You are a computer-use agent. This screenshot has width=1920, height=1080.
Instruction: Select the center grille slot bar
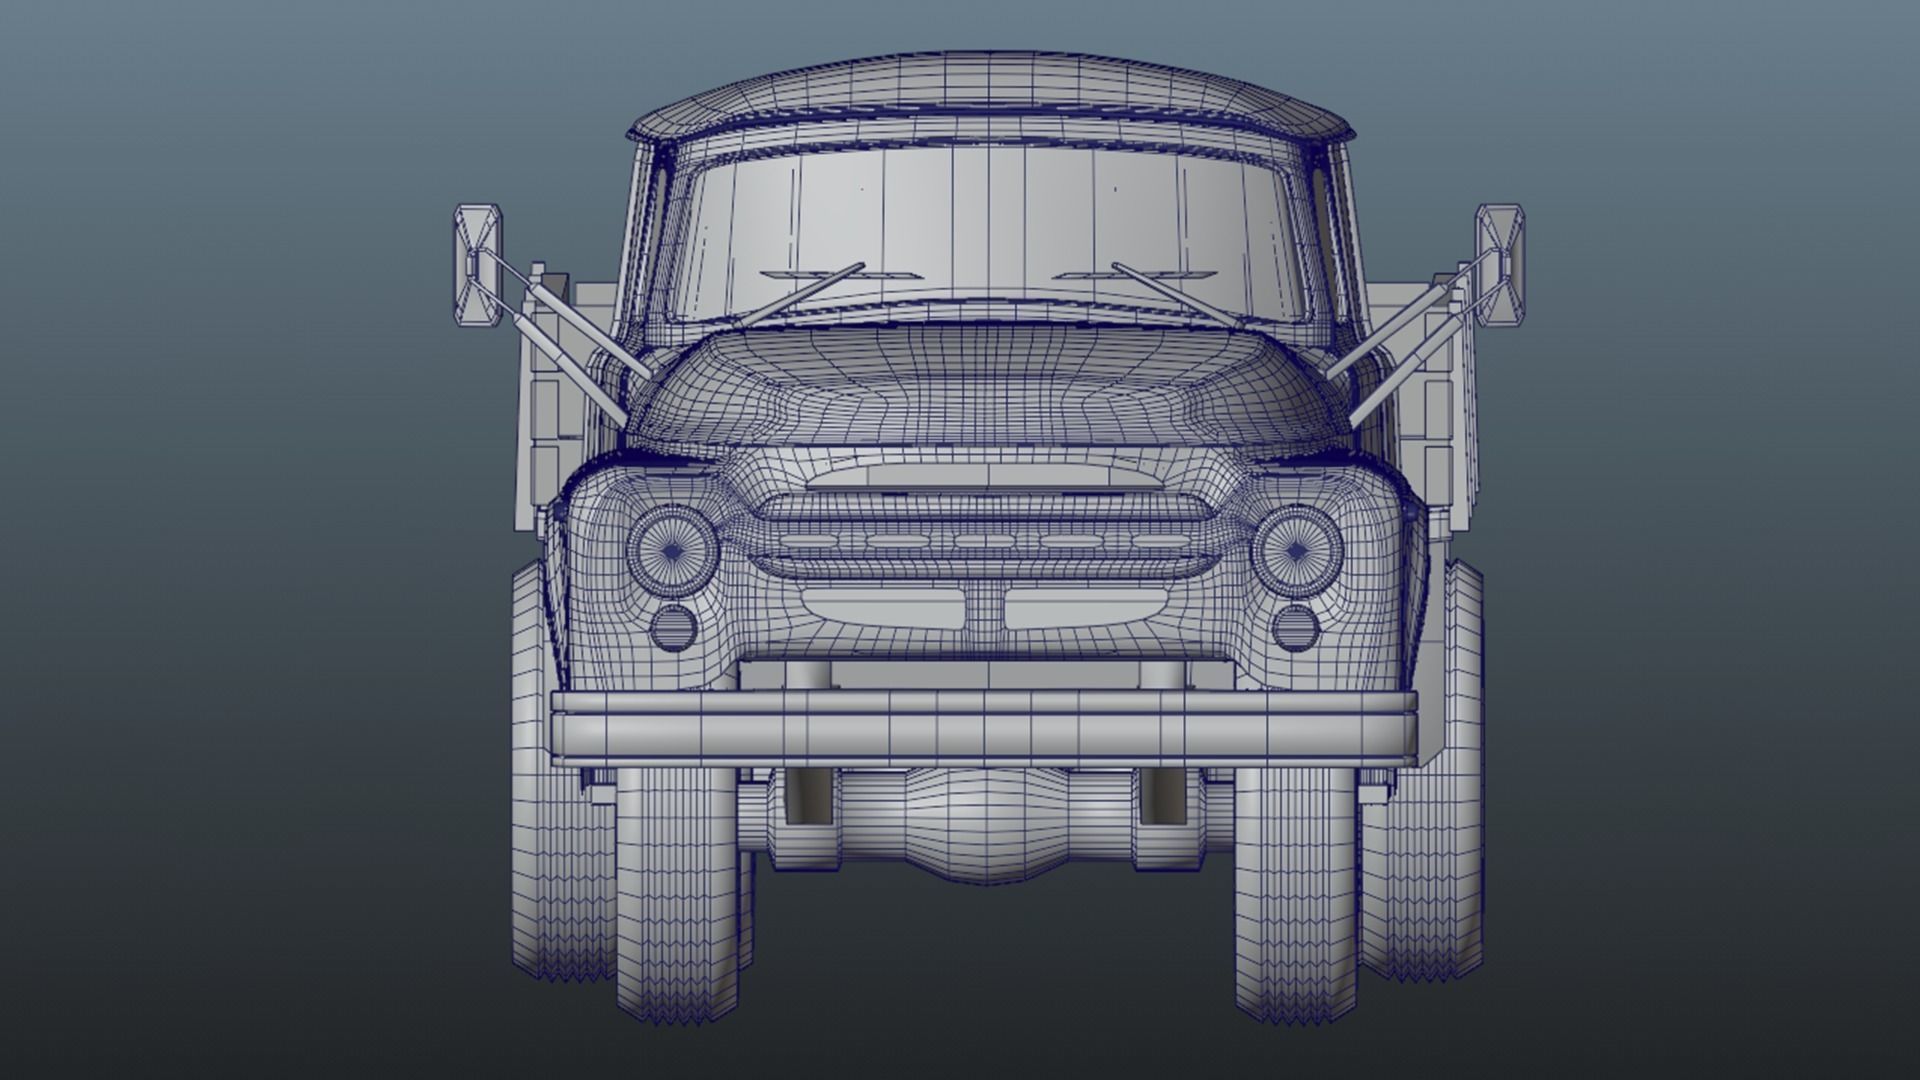click(983, 541)
